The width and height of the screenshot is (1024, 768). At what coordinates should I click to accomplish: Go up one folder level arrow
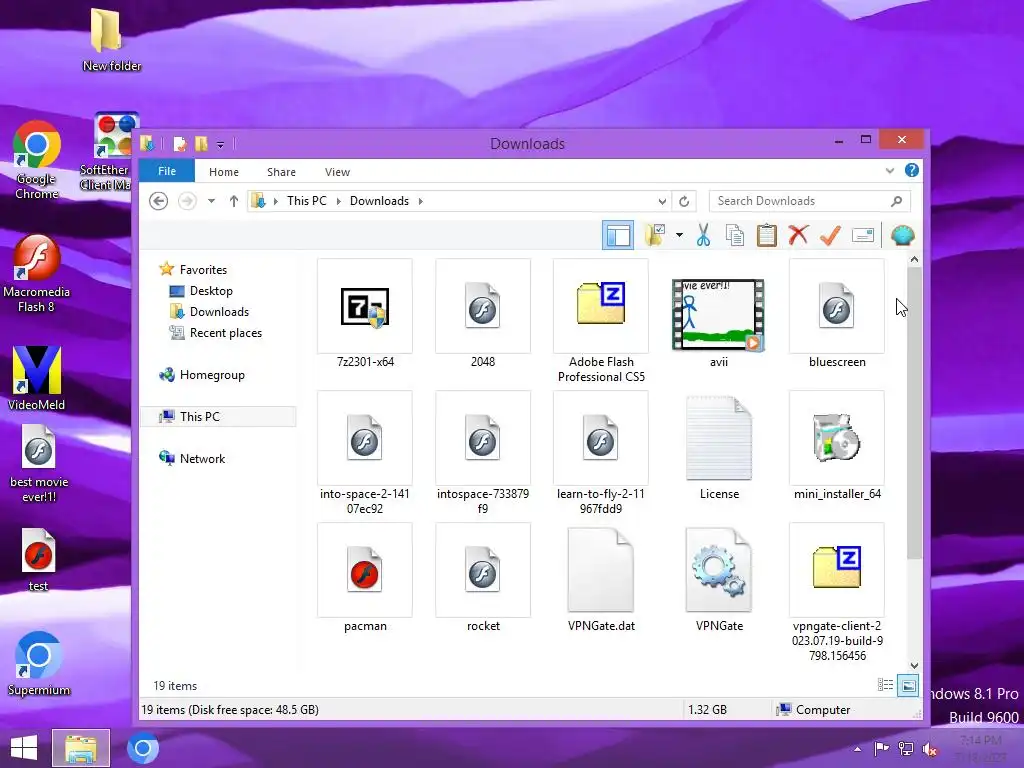tap(234, 200)
